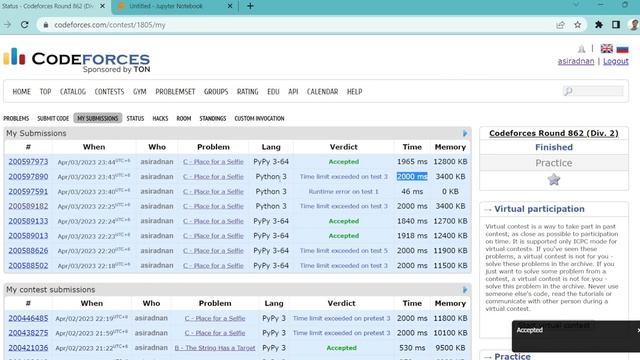Image resolution: width=640 pixels, height=360 pixels.
Task: Switch language with the UK flag icon
Action: click(607, 49)
